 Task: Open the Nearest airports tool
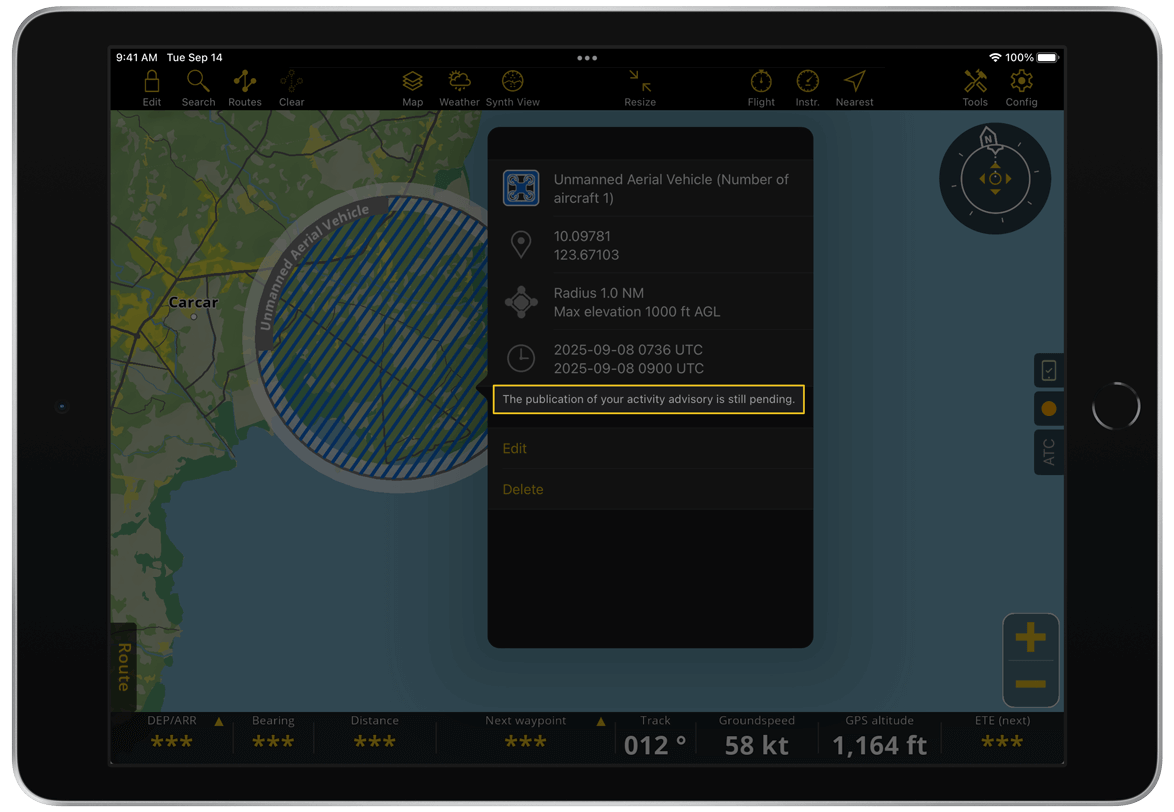click(x=854, y=88)
